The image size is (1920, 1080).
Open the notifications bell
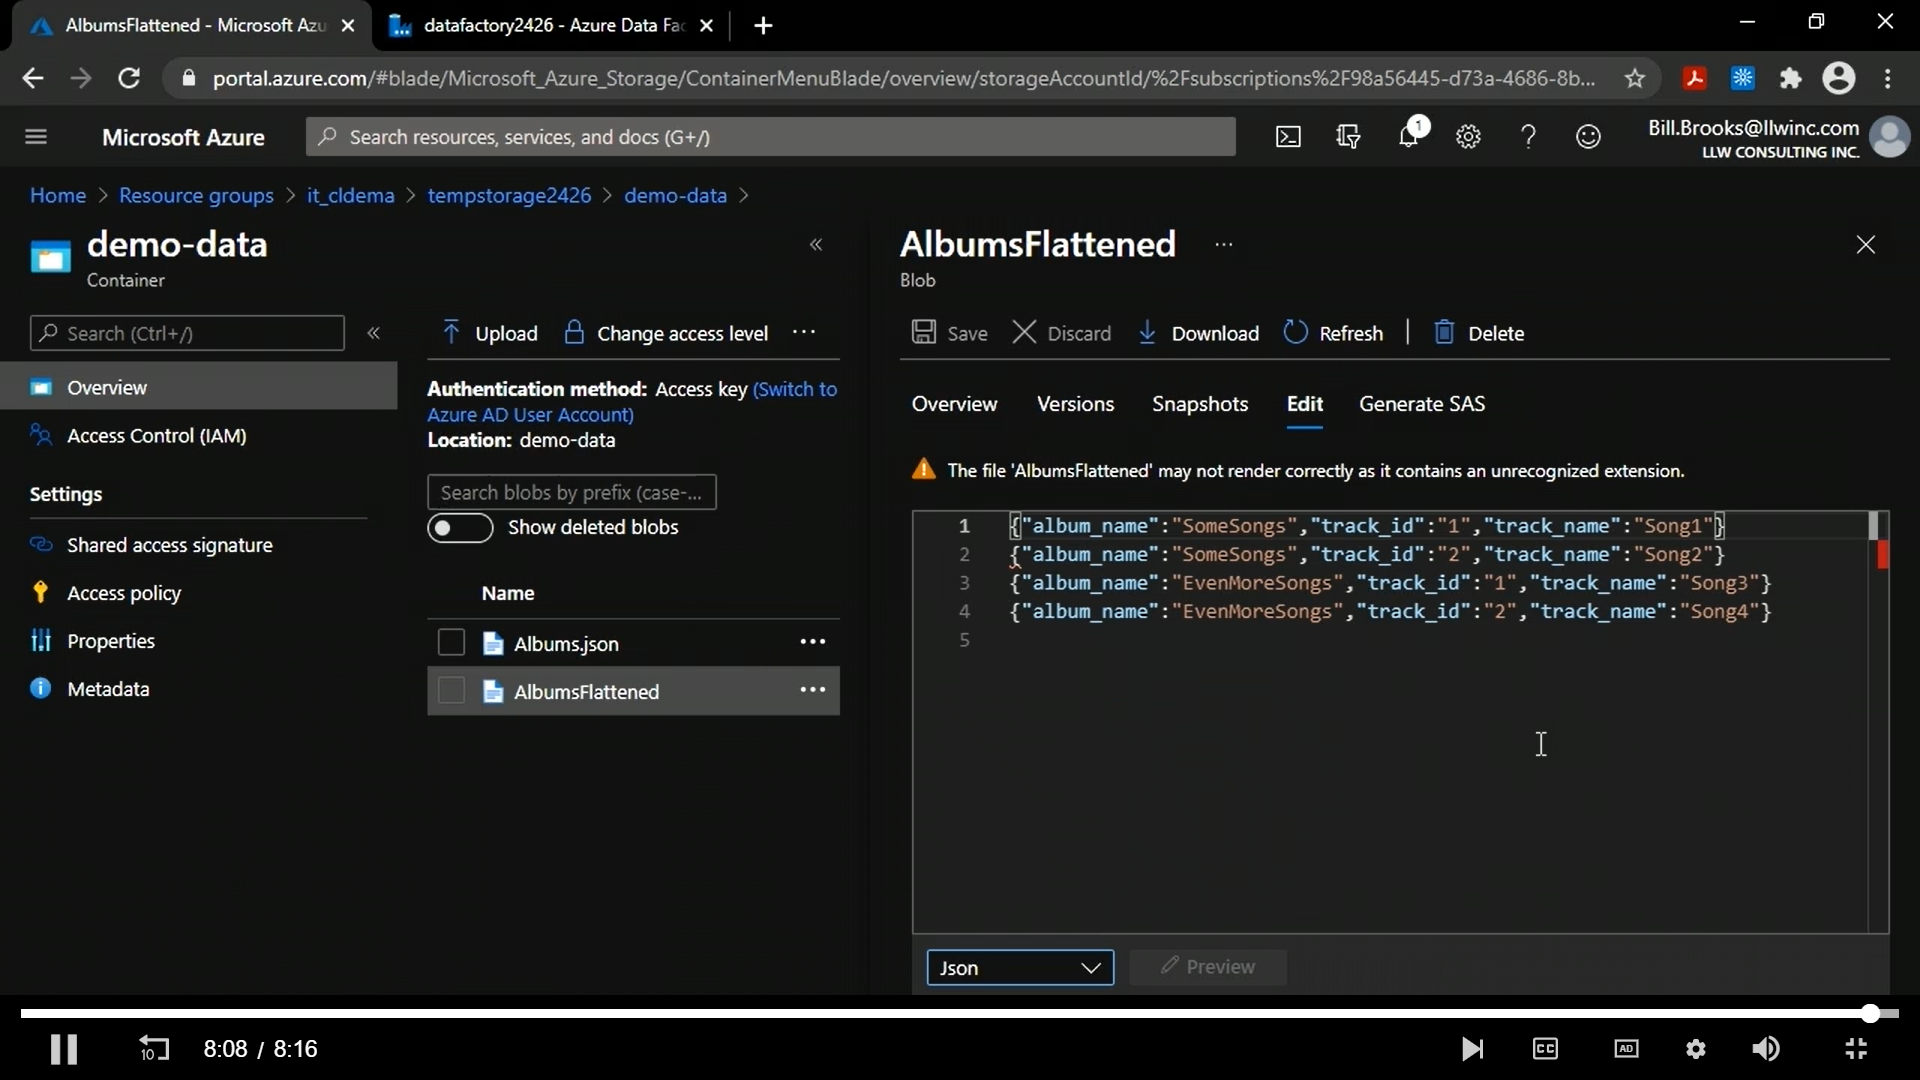[x=1409, y=136]
